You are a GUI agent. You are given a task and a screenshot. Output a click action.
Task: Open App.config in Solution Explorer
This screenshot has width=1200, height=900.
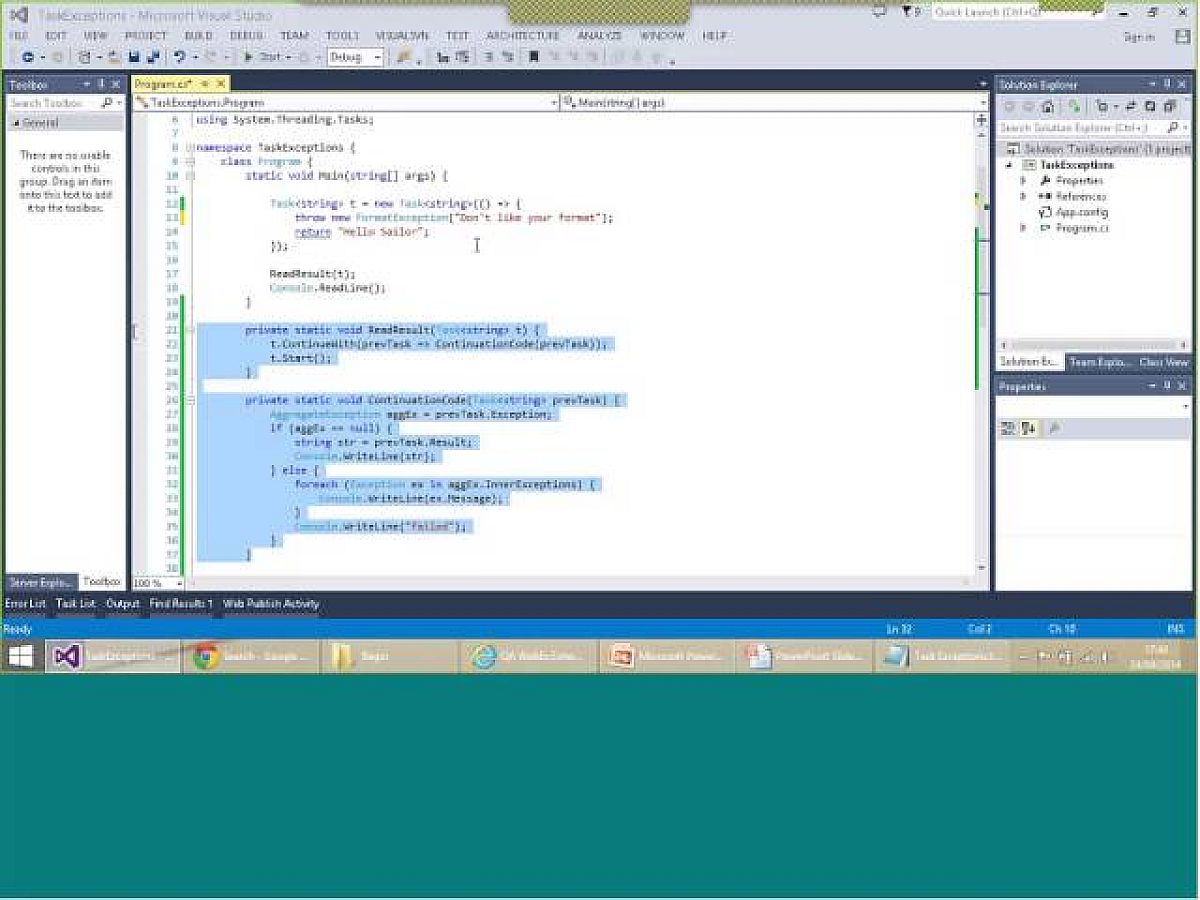pos(1081,212)
